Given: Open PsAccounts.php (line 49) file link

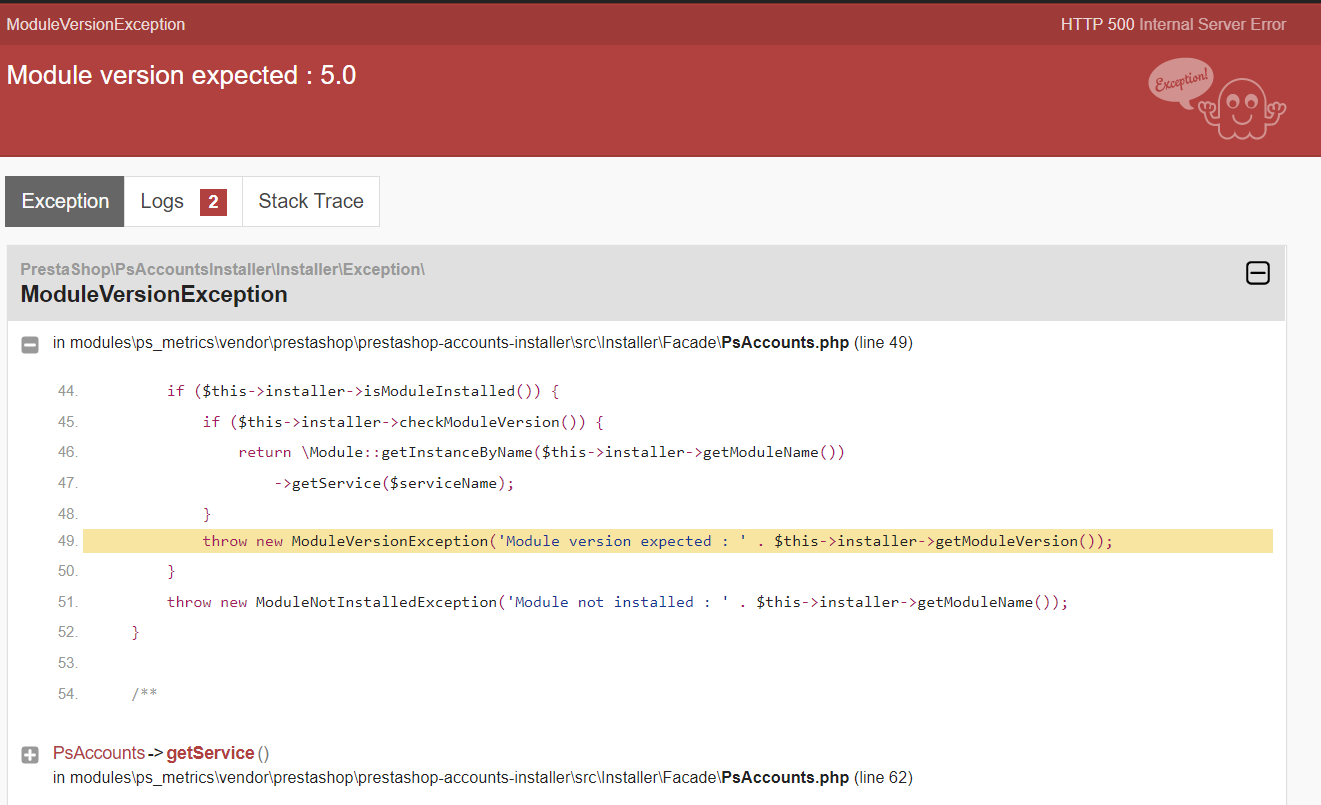Looking at the screenshot, I should pyautogui.click(x=785, y=343).
